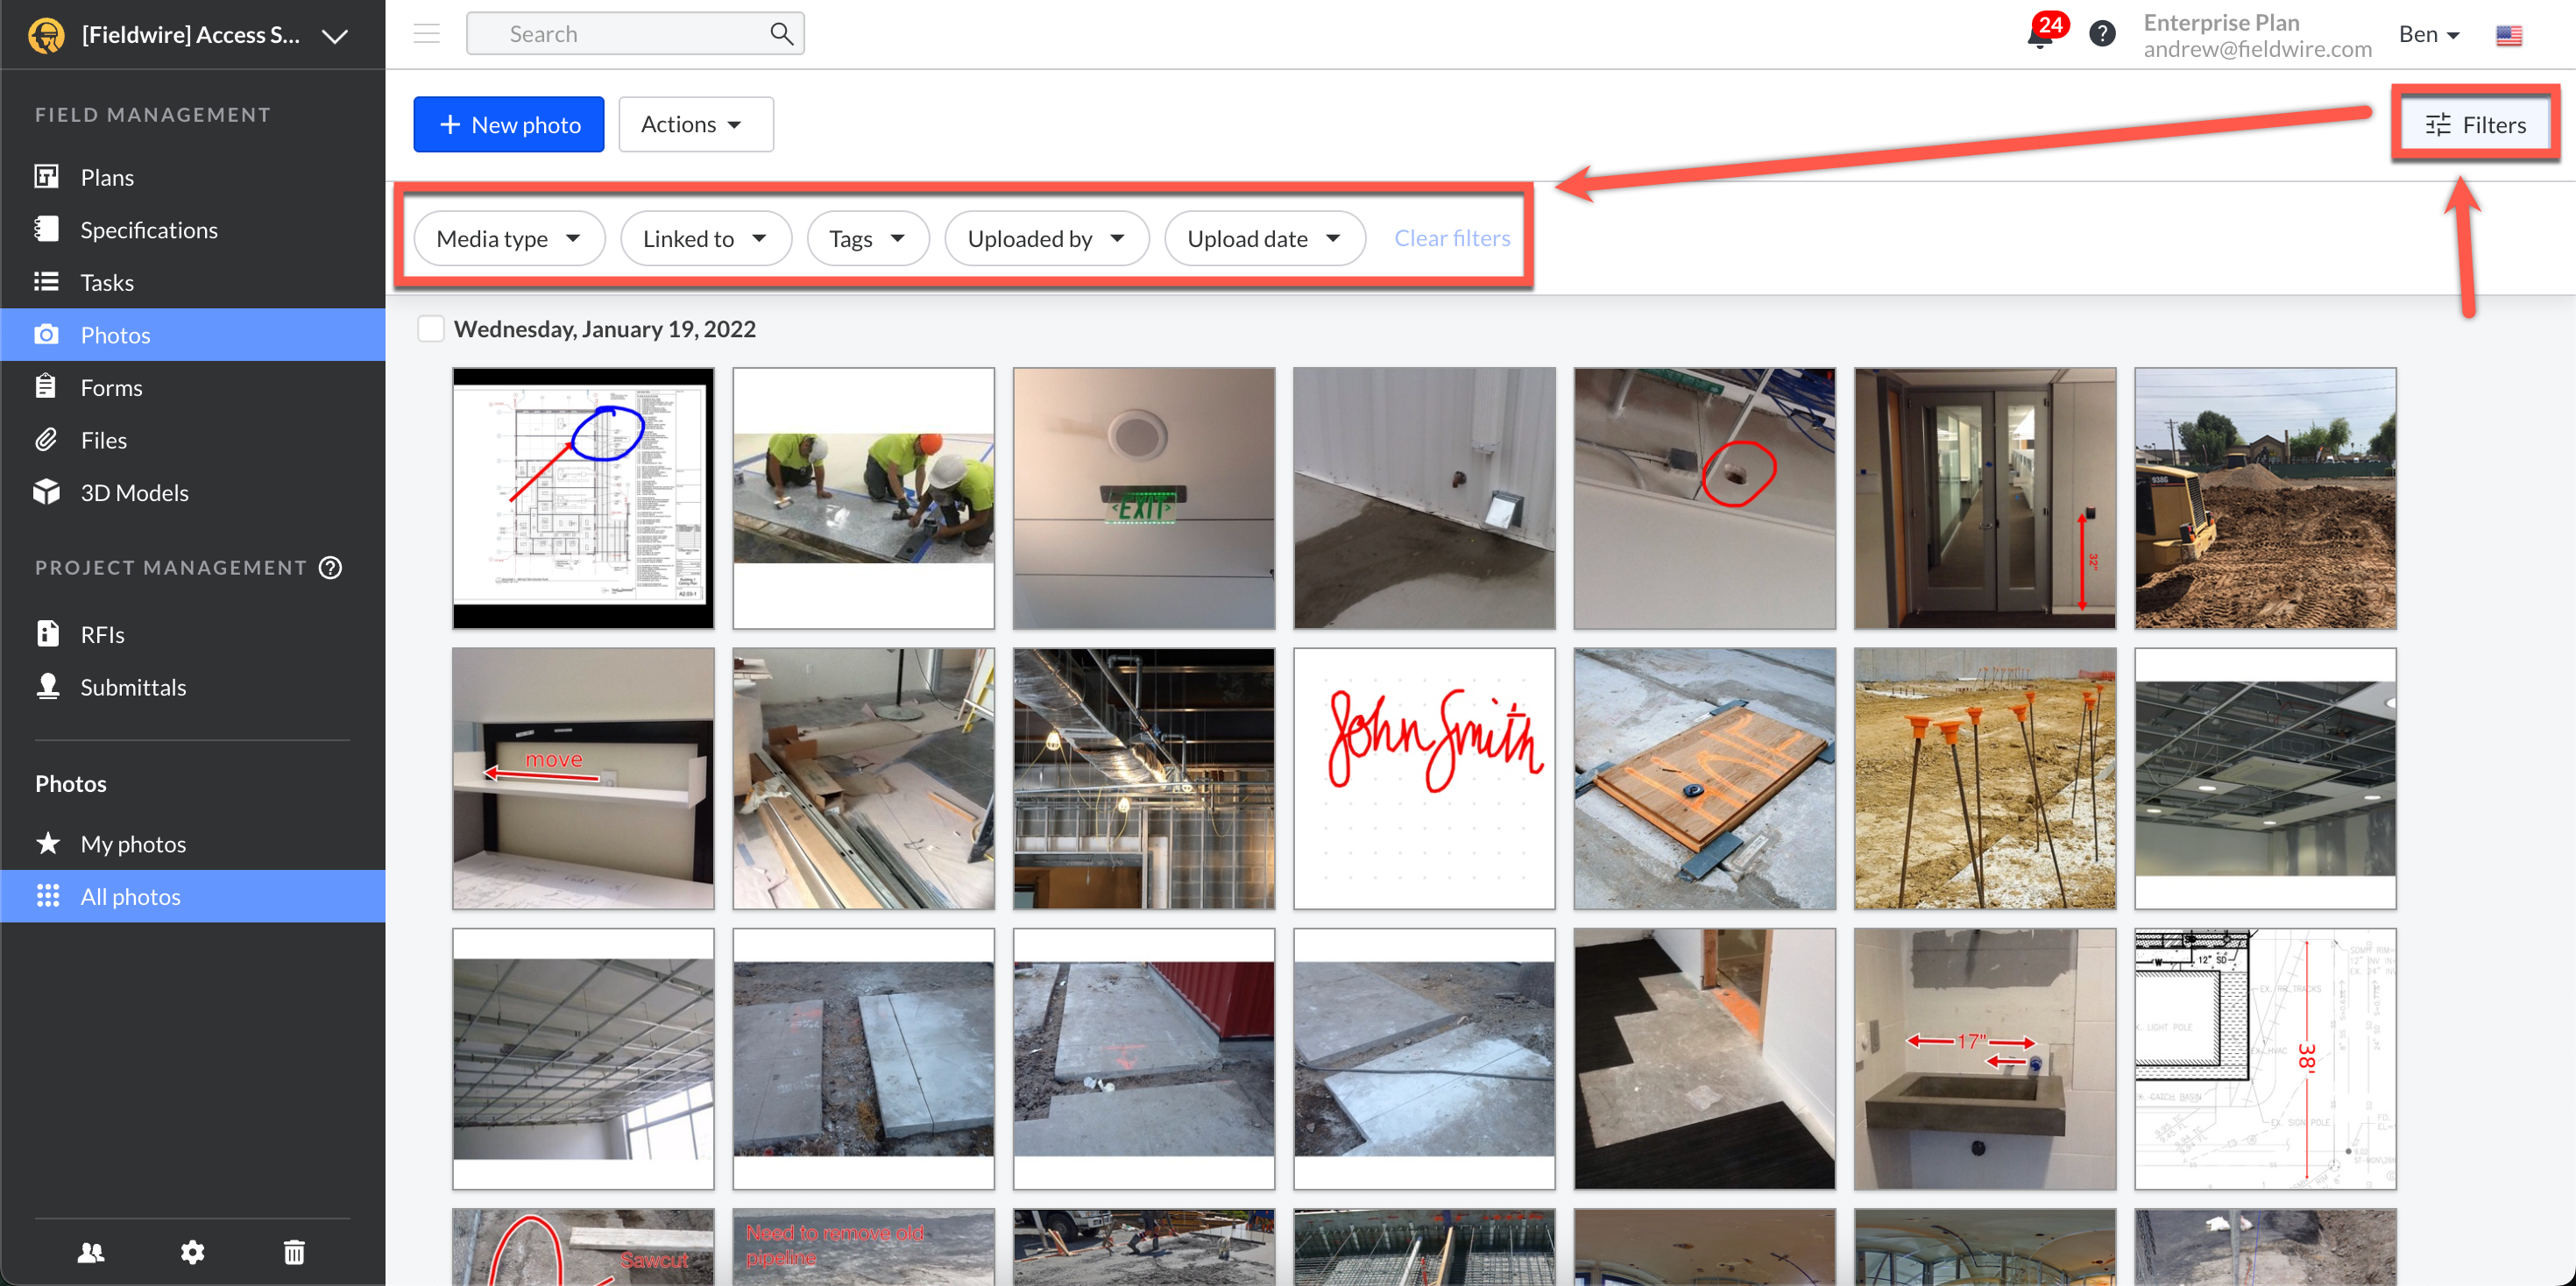Click Project Management help icon

331,568
